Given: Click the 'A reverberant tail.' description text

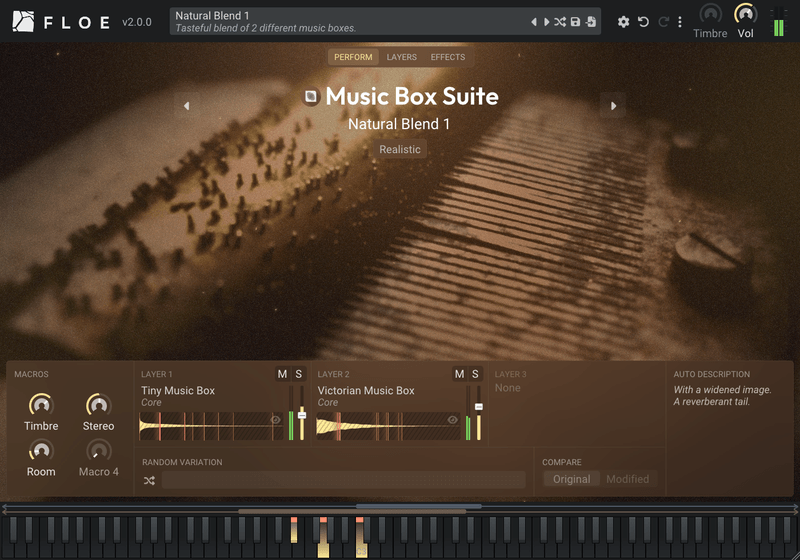Looking at the screenshot, I should click(711, 402).
